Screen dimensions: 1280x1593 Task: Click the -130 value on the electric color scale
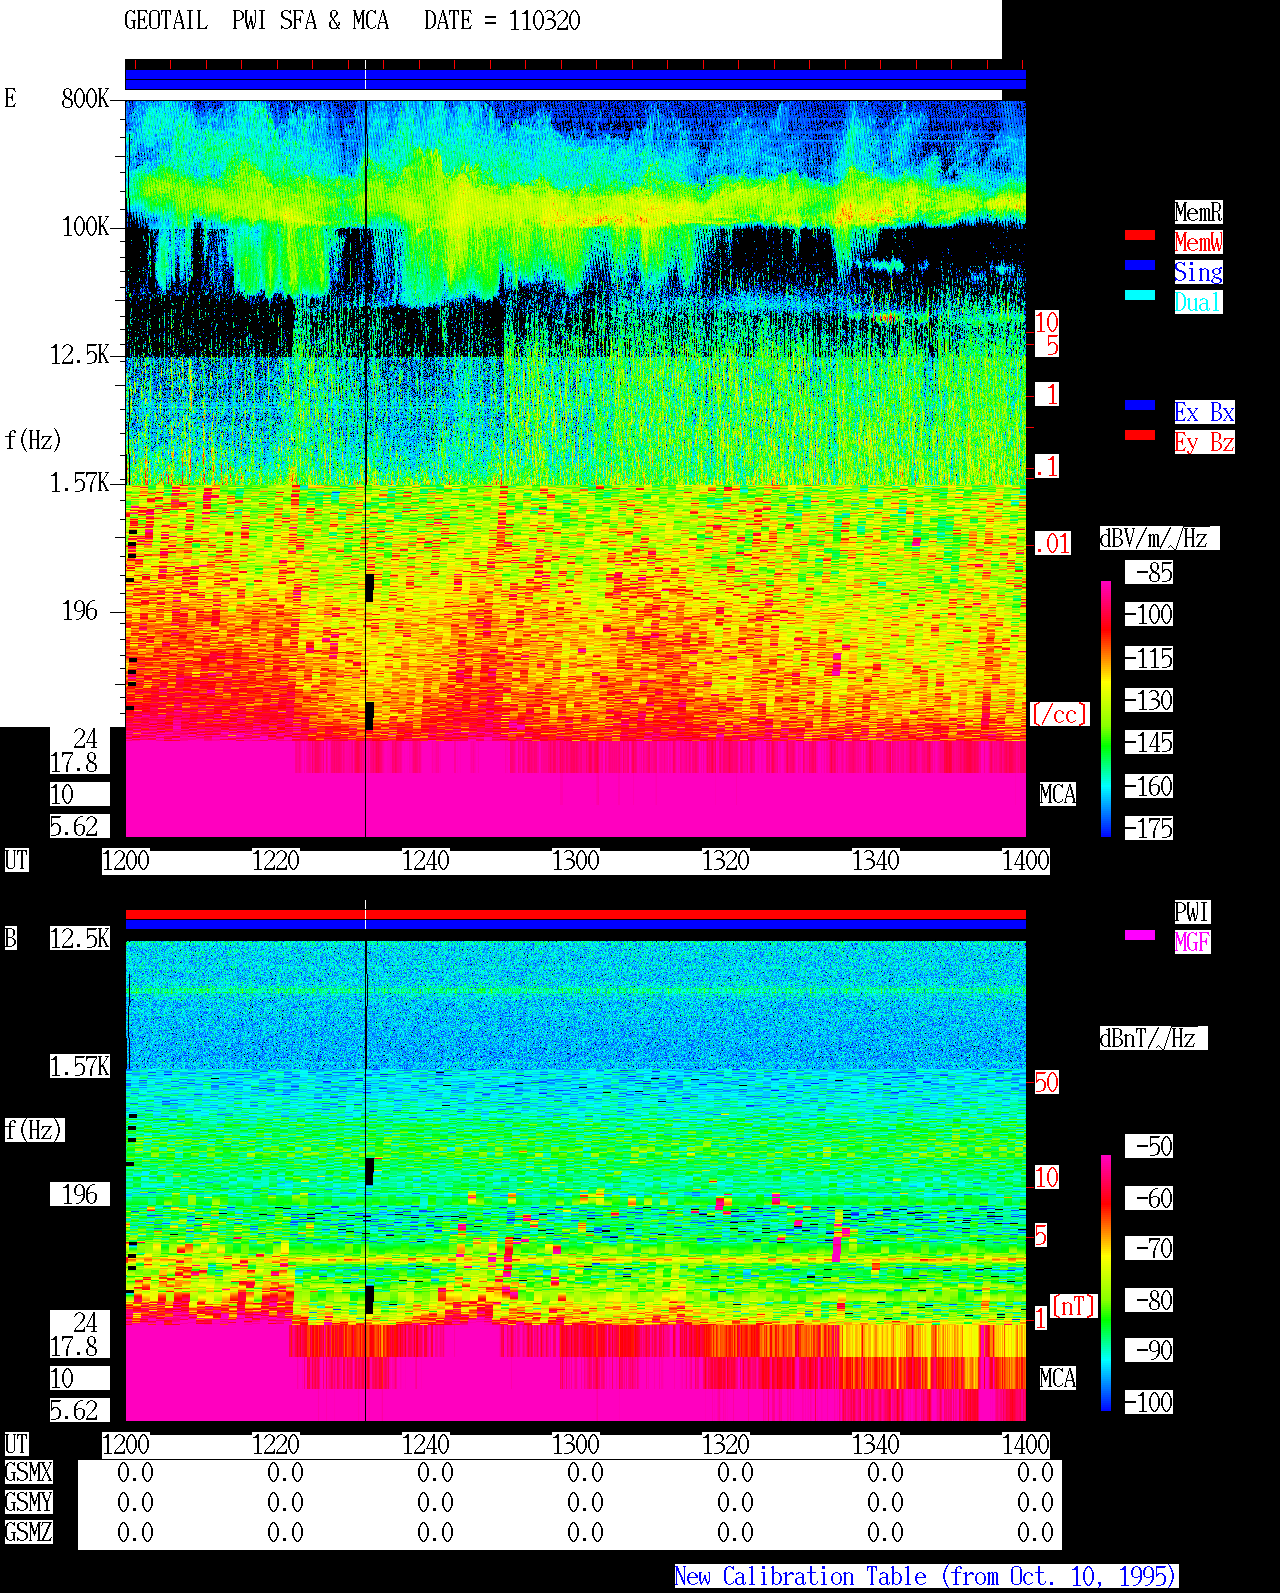pyautogui.click(x=1150, y=700)
